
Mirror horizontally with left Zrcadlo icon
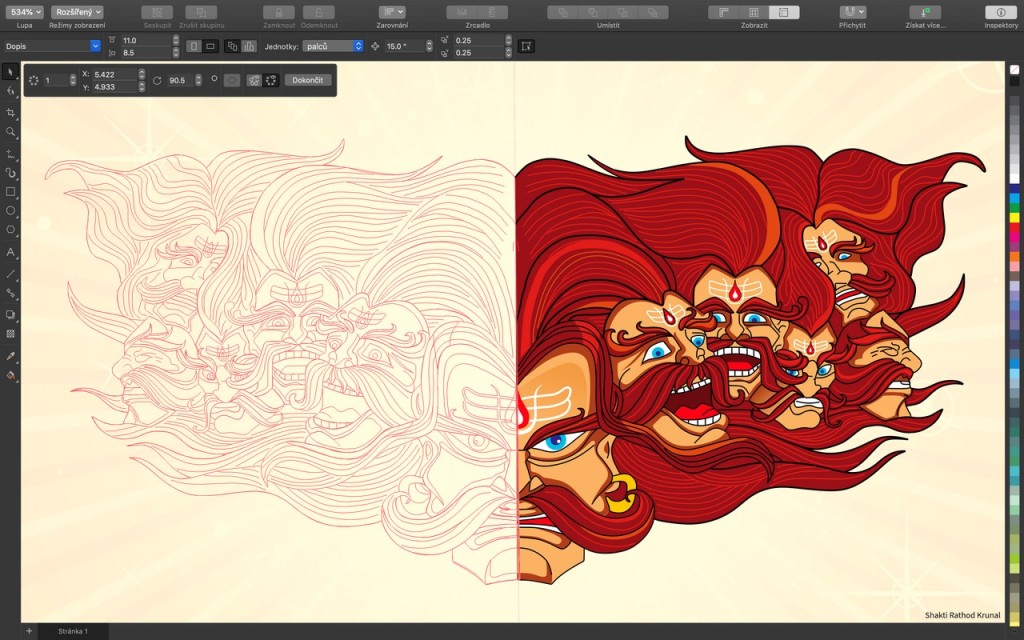coord(462,12)
